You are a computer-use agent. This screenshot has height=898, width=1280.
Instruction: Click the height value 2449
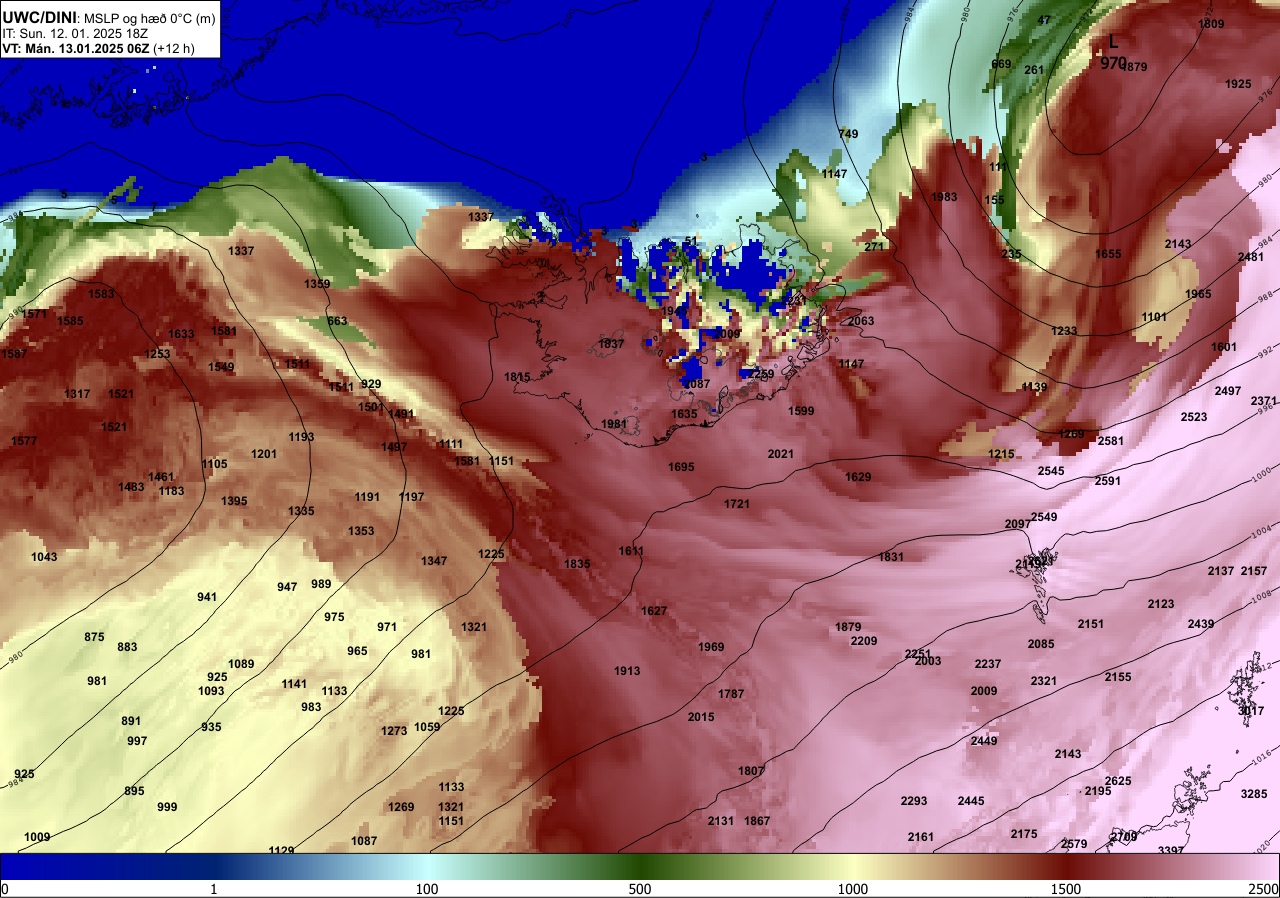pyautogui.click(x=984, y=741)
